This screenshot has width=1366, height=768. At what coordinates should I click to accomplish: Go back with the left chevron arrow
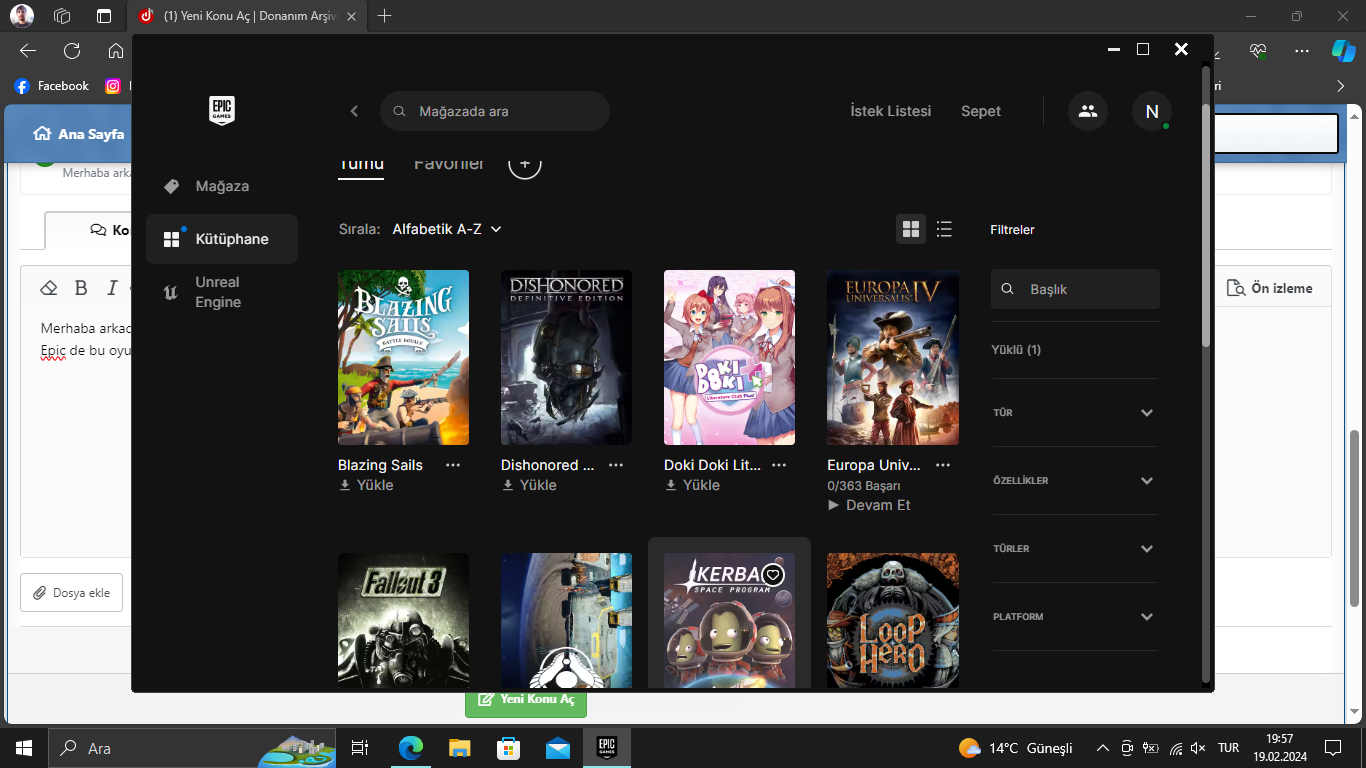pos(354,111)
